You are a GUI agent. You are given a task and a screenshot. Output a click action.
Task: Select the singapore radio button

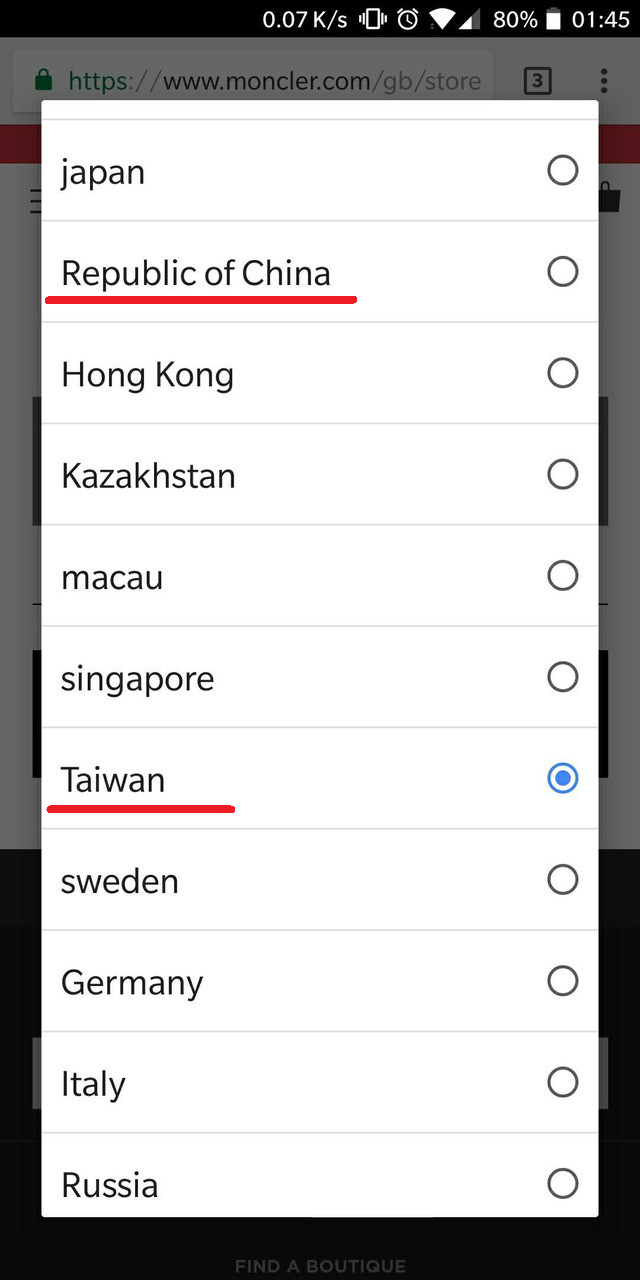click(562, 678)
